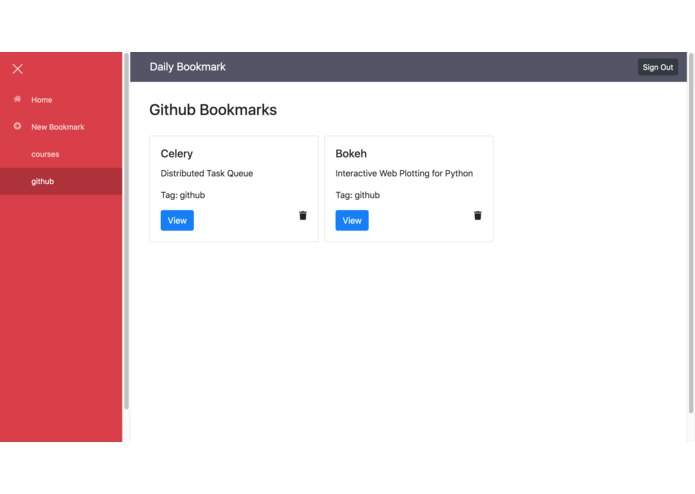View the Celery bookmark

click(x=177, y=220)
